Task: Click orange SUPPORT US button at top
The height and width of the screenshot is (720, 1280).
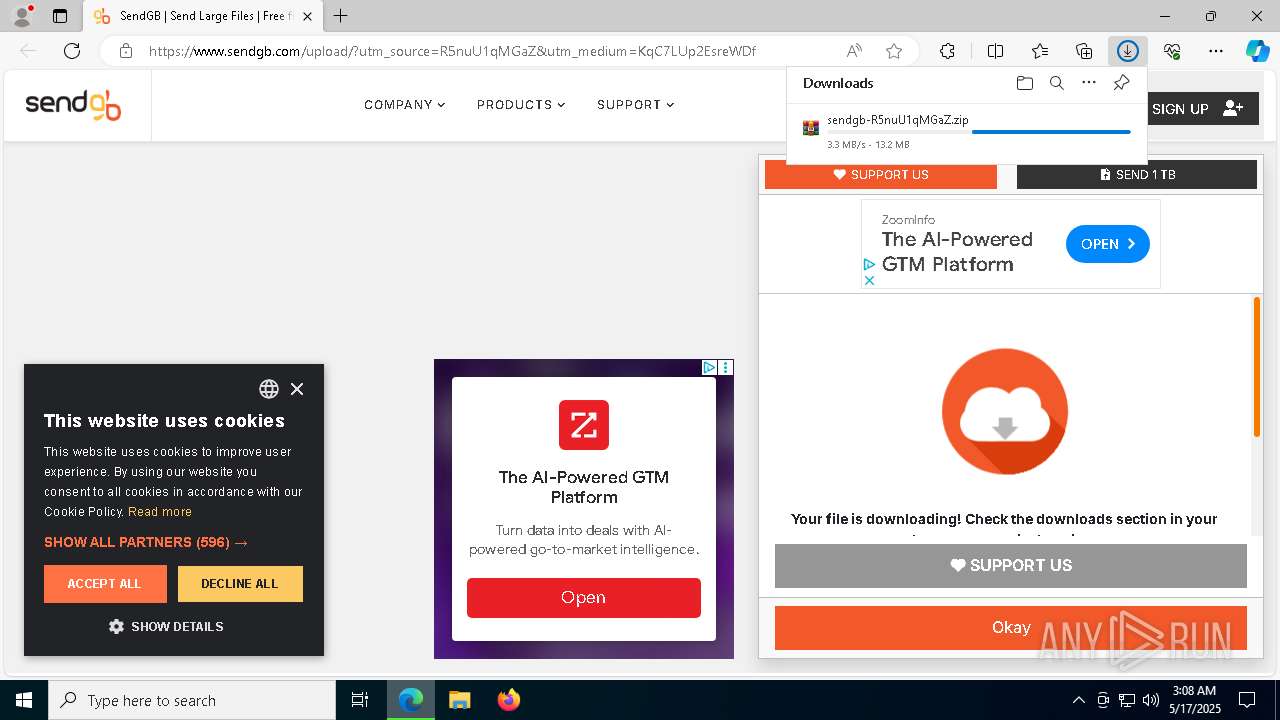Action: pyautogui.click(x=881, y=174)
